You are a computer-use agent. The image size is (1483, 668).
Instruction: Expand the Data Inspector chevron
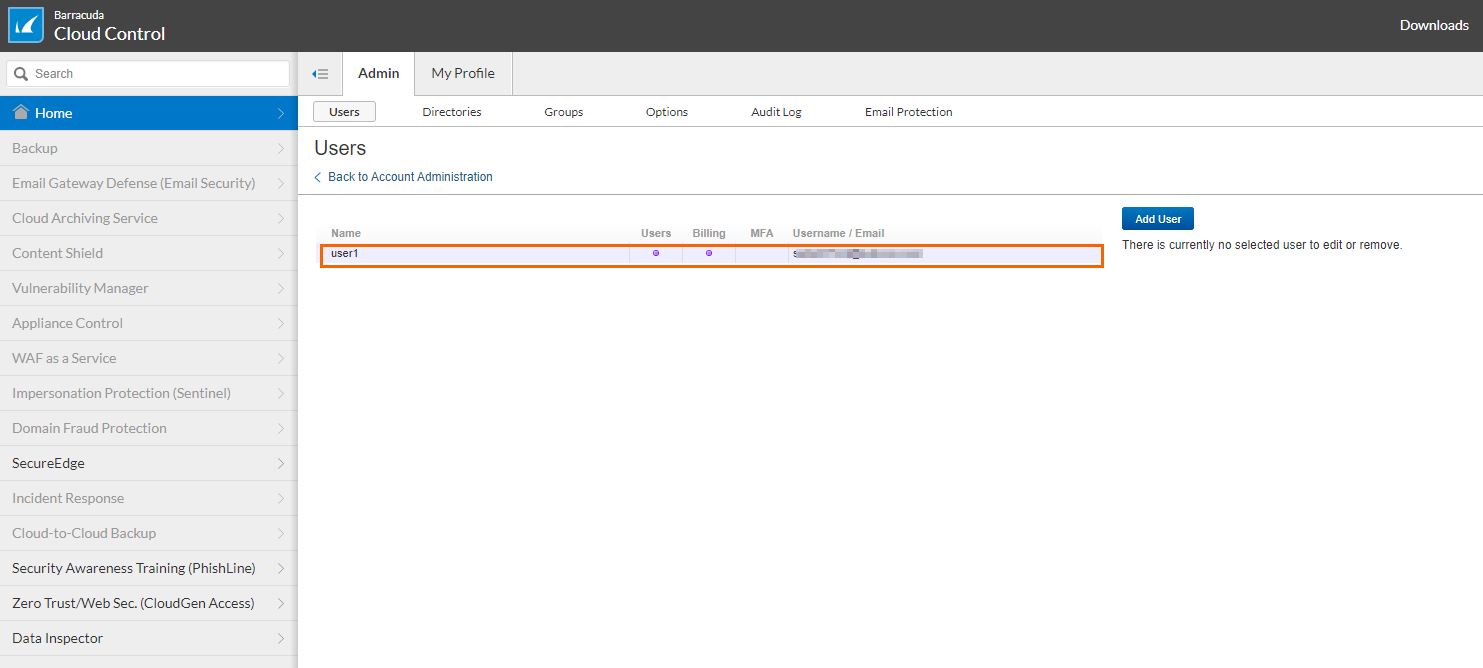(x=281, y=639)
